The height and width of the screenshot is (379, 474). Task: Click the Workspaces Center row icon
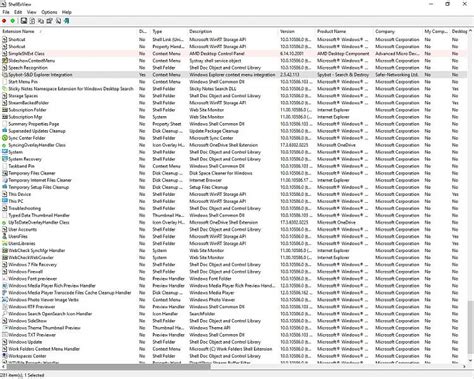[x=5, y=356]
